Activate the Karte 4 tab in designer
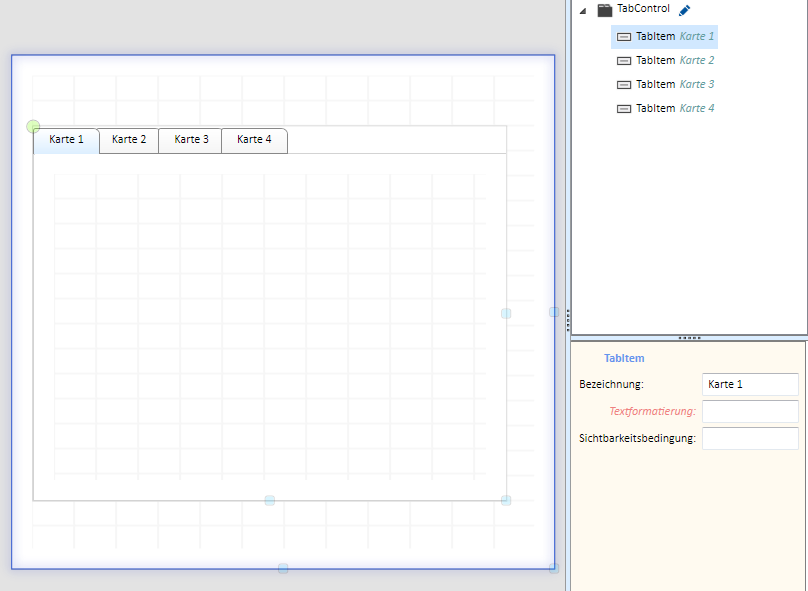Viewport: 808px width, 591px height. [x=254, y=140]
